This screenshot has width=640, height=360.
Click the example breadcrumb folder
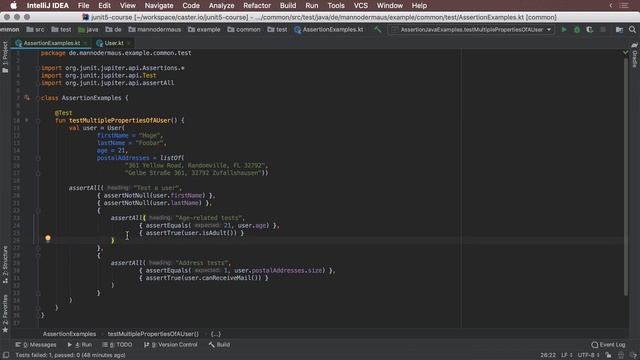pos(204,29)
